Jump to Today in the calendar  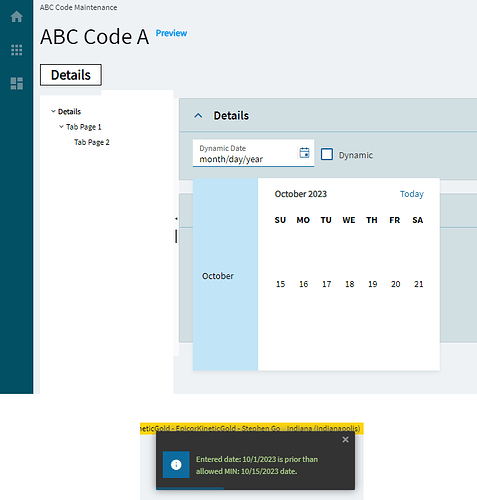click(x=412, y=194)
